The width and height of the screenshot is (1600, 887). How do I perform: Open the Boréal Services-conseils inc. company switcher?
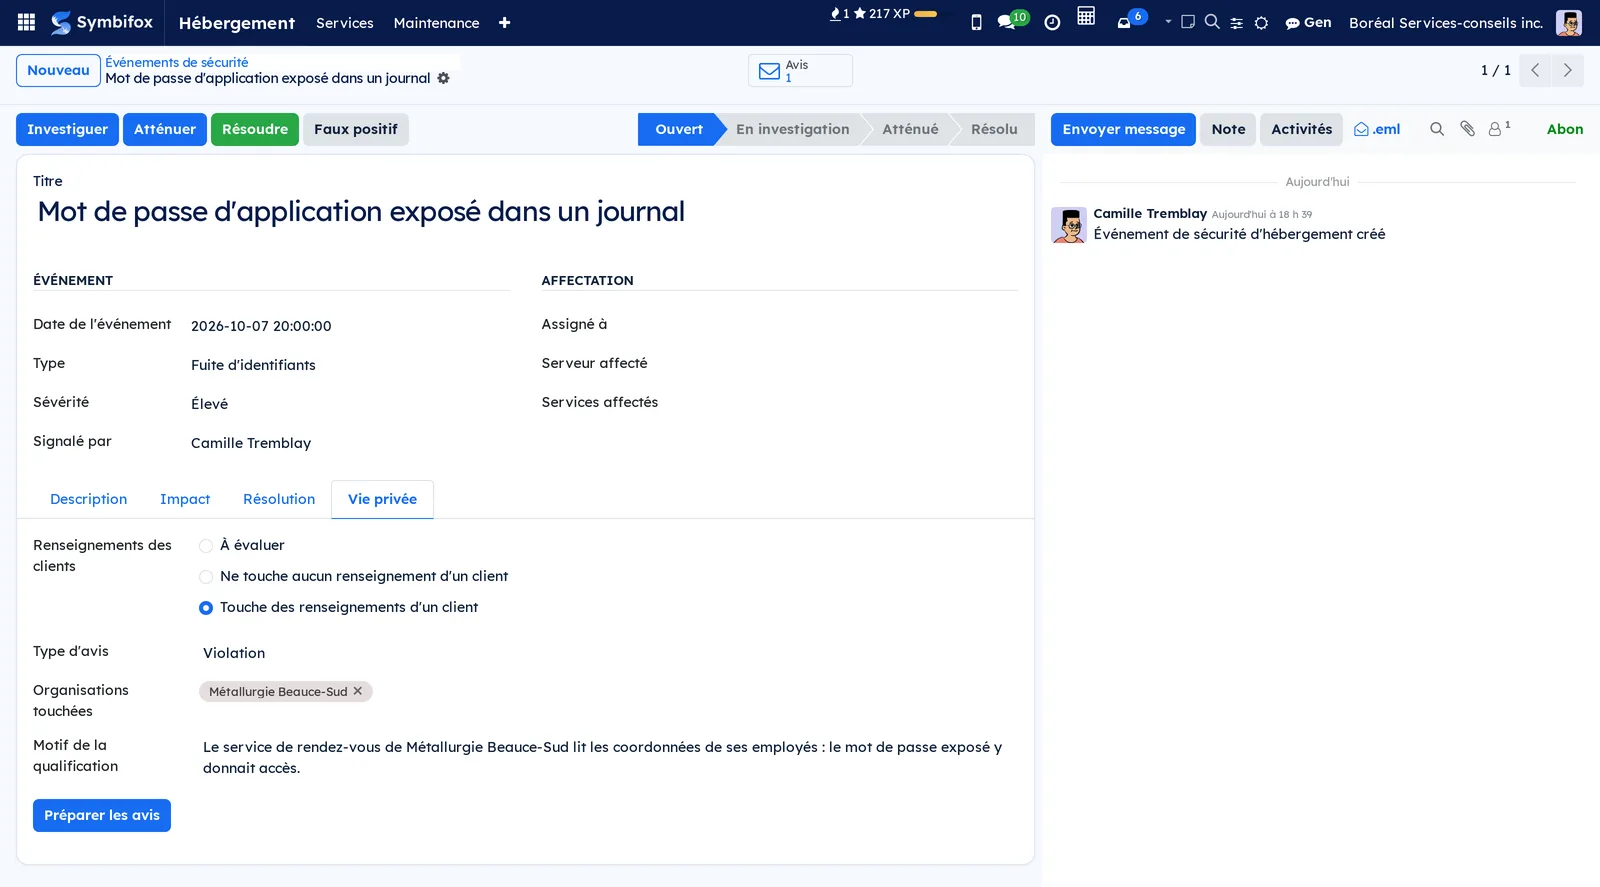[x=1445, y=23]
